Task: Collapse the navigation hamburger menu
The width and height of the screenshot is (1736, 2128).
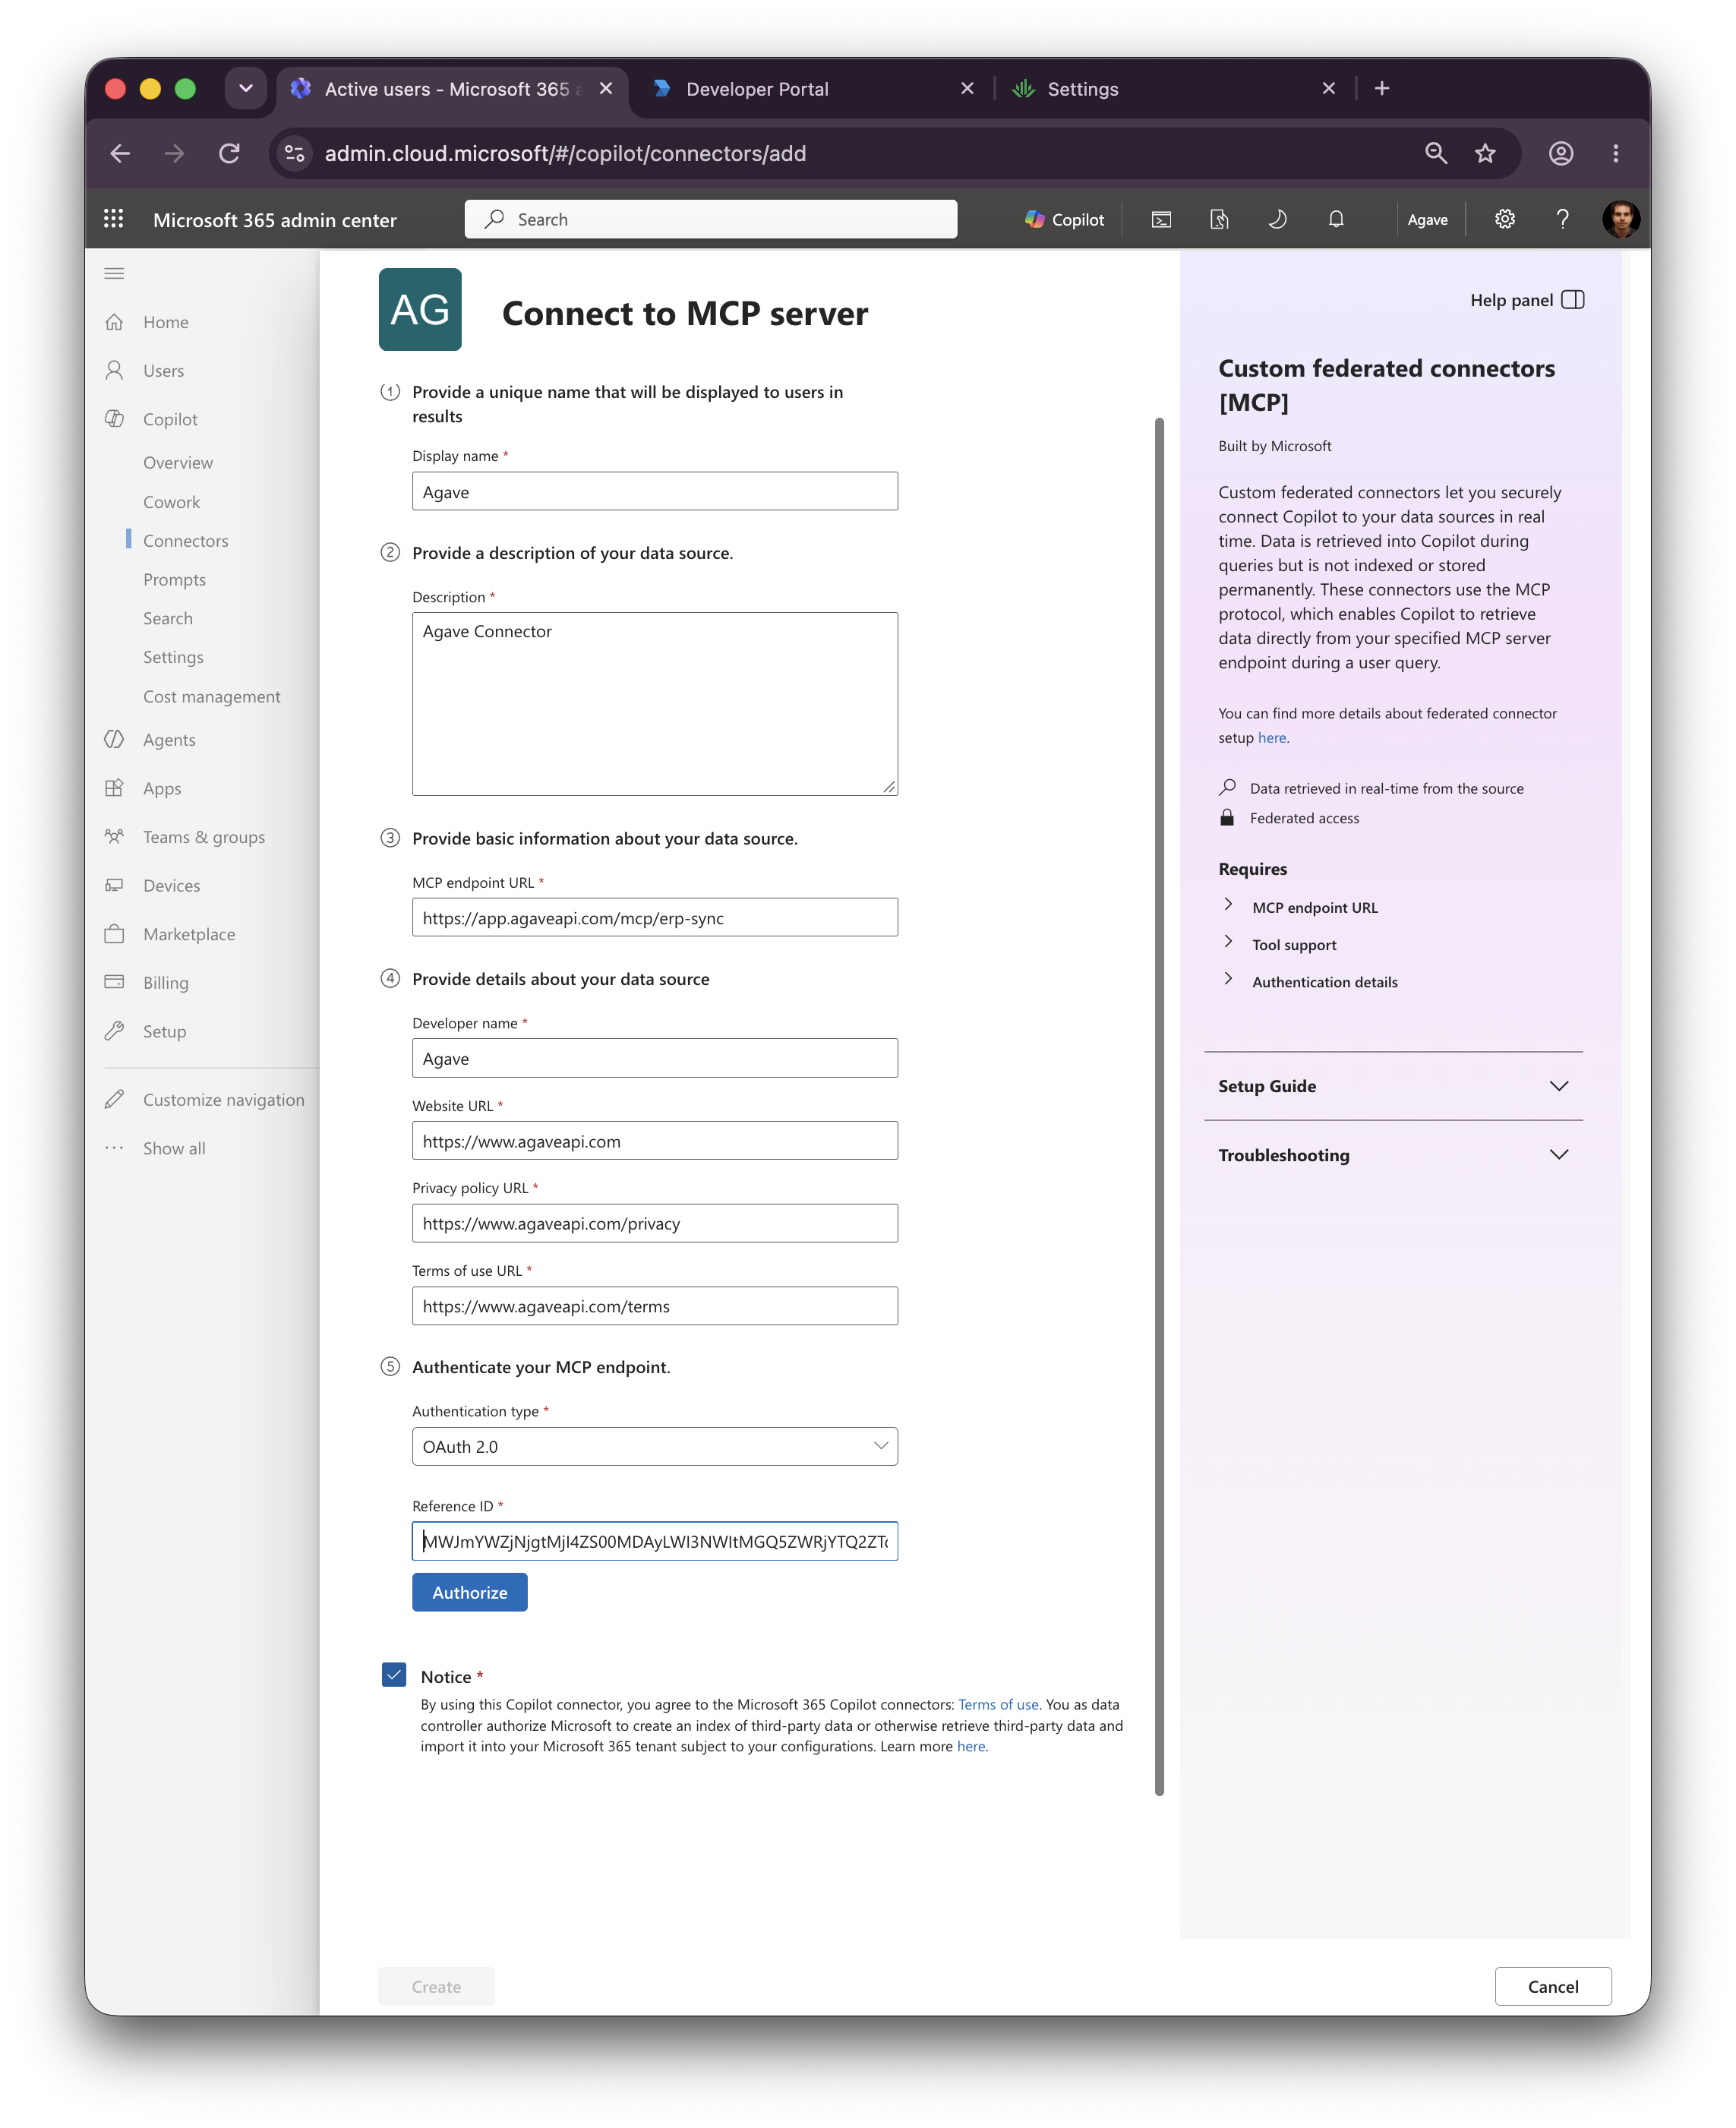Action: pyautogui.click(x=114, y=273)
